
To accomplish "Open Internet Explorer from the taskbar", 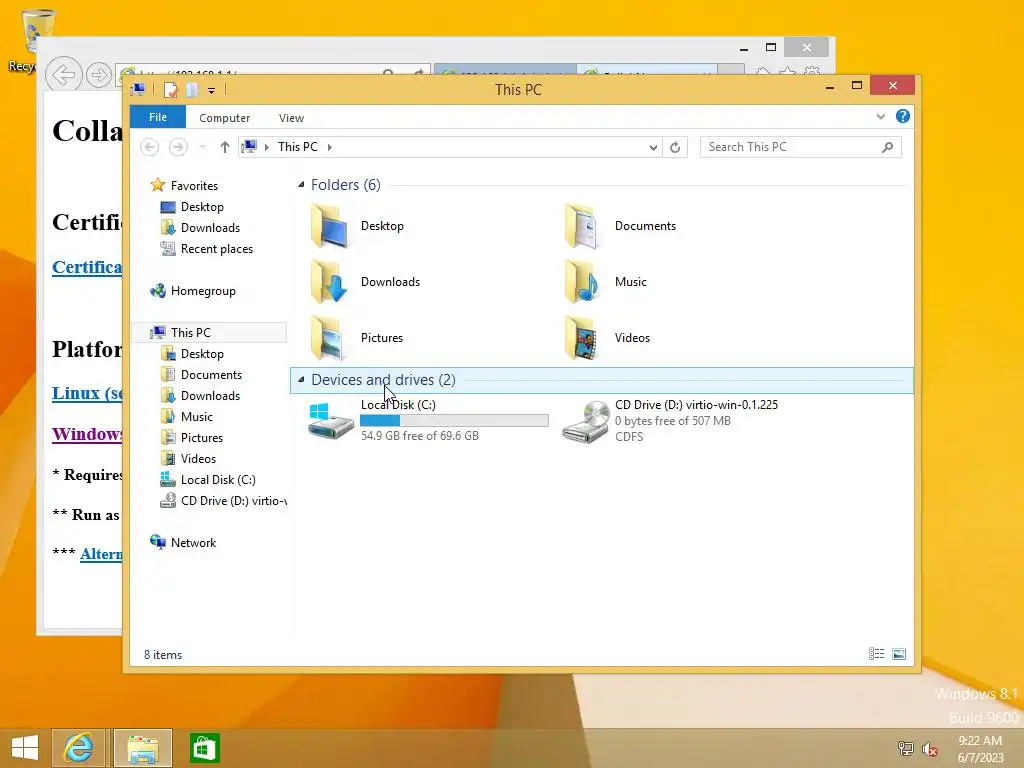I will [x=78, y=748].
